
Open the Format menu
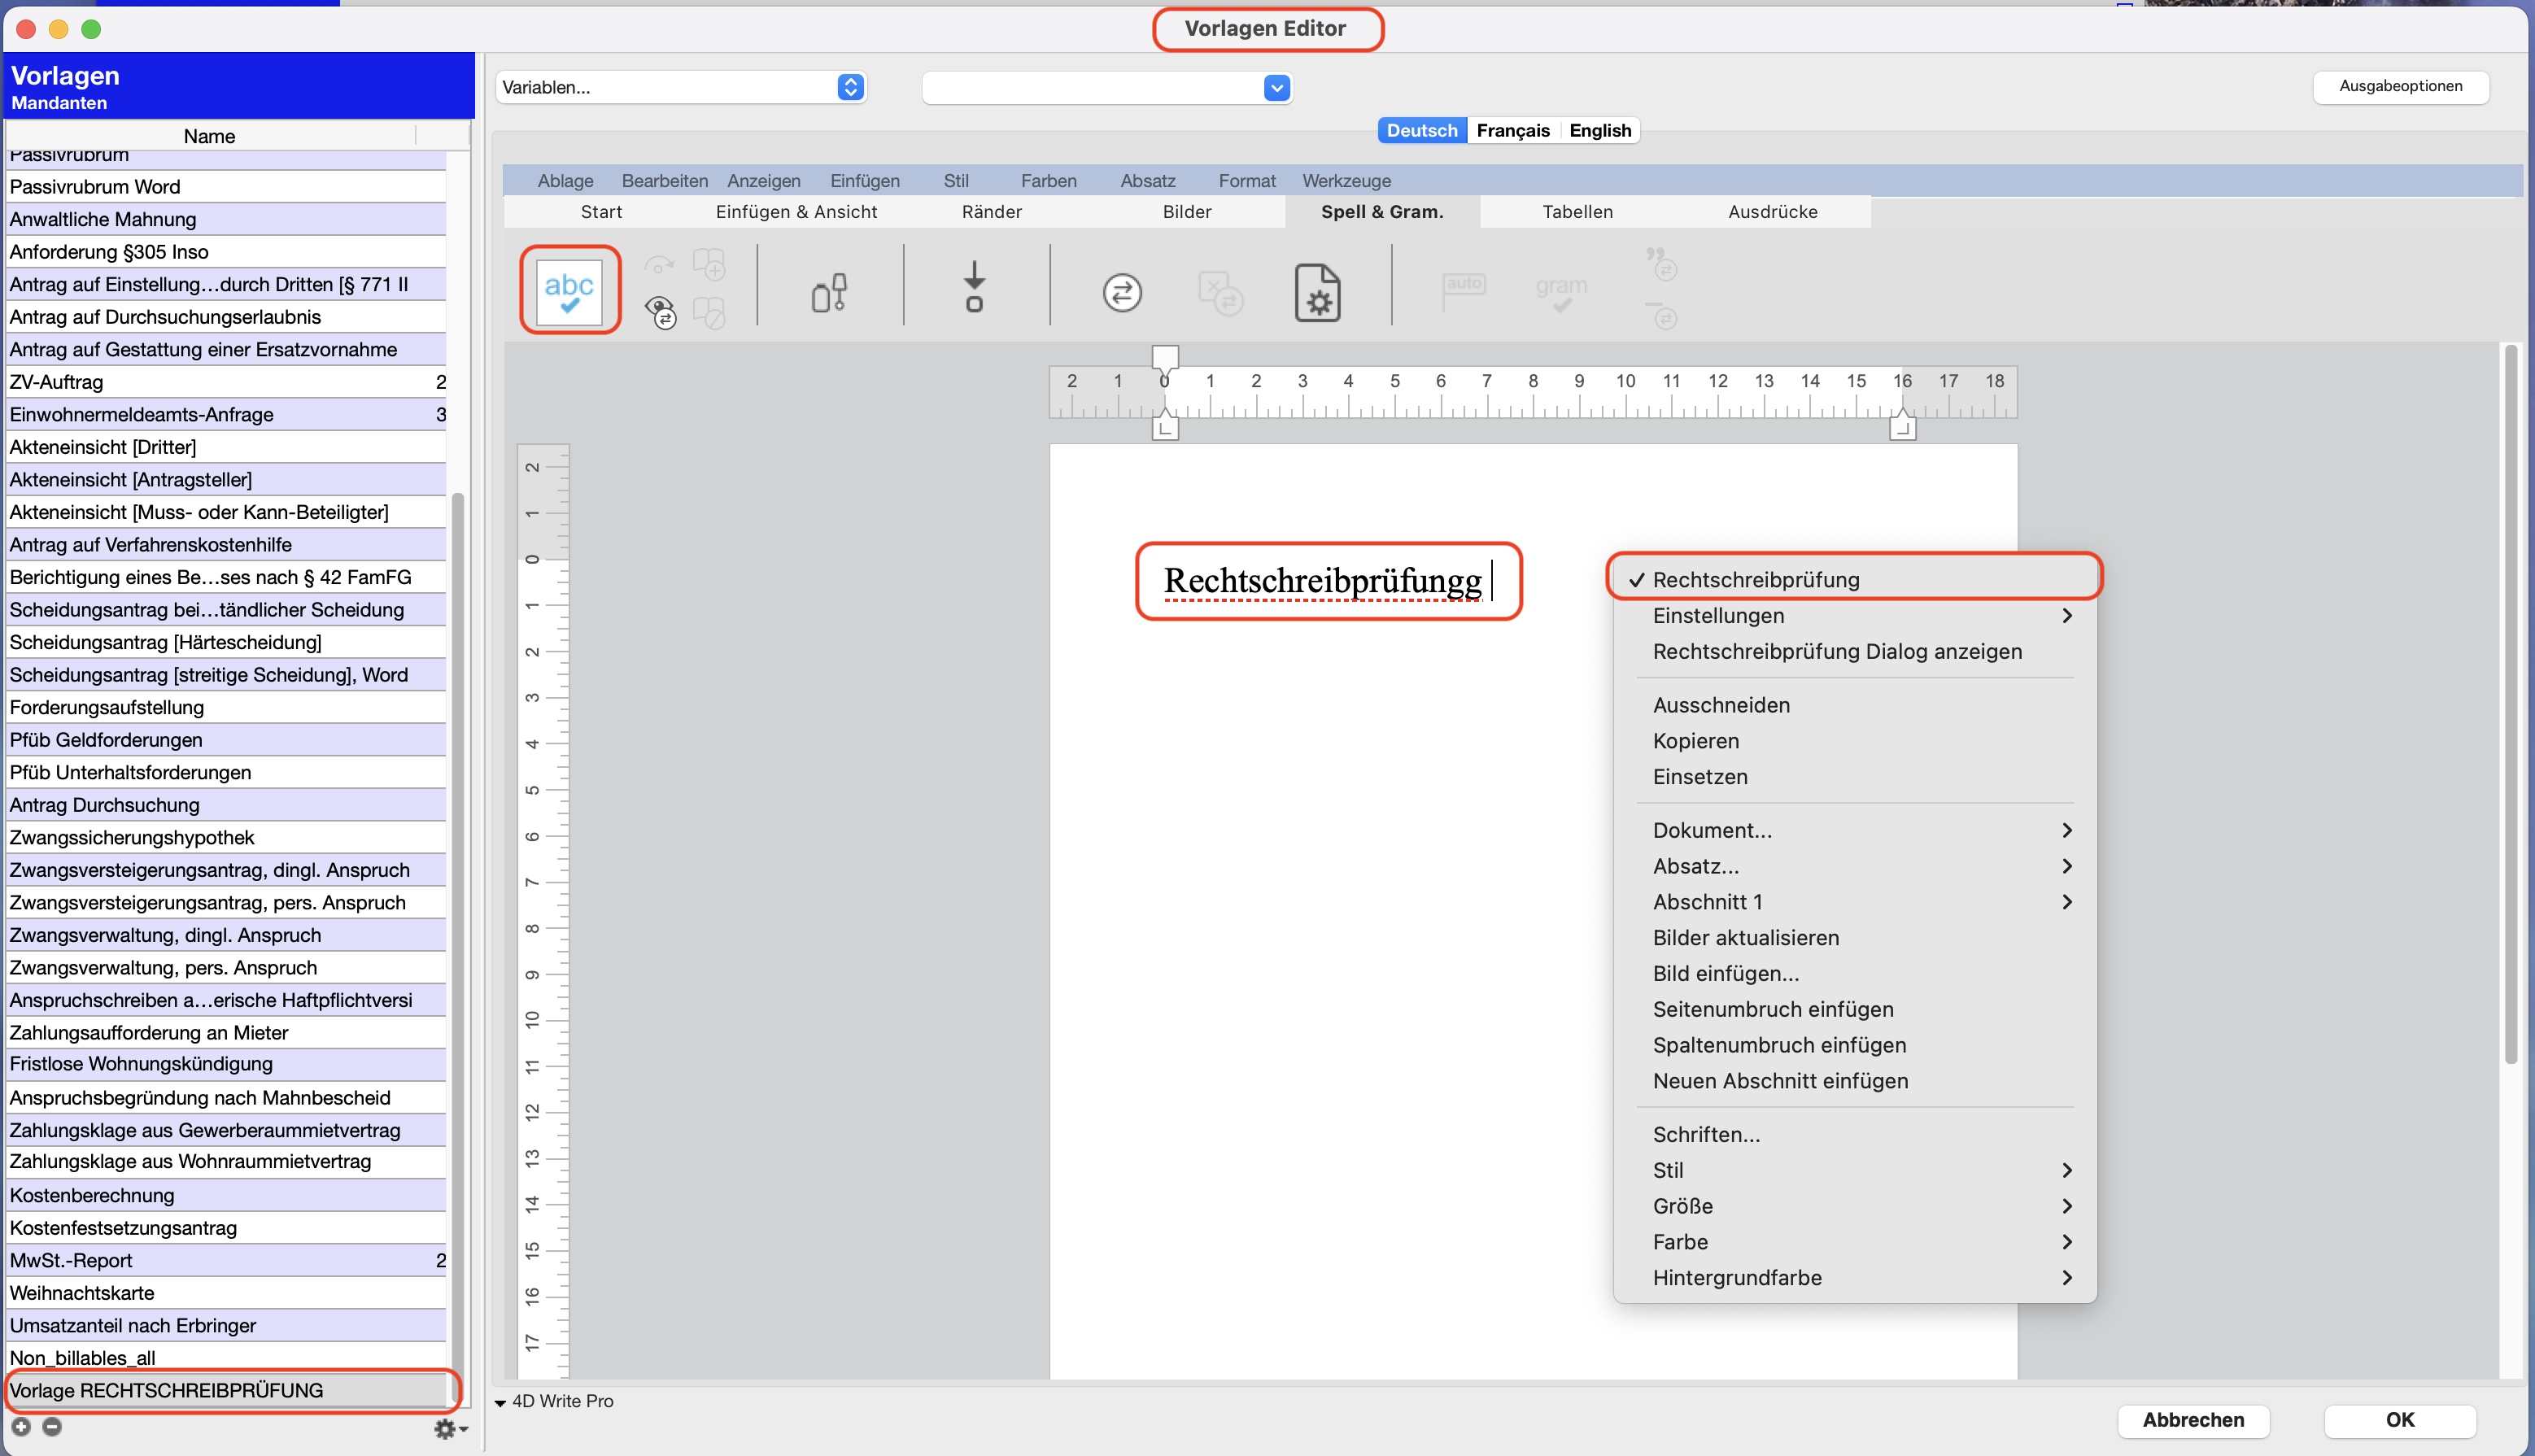click(1246, 181)
